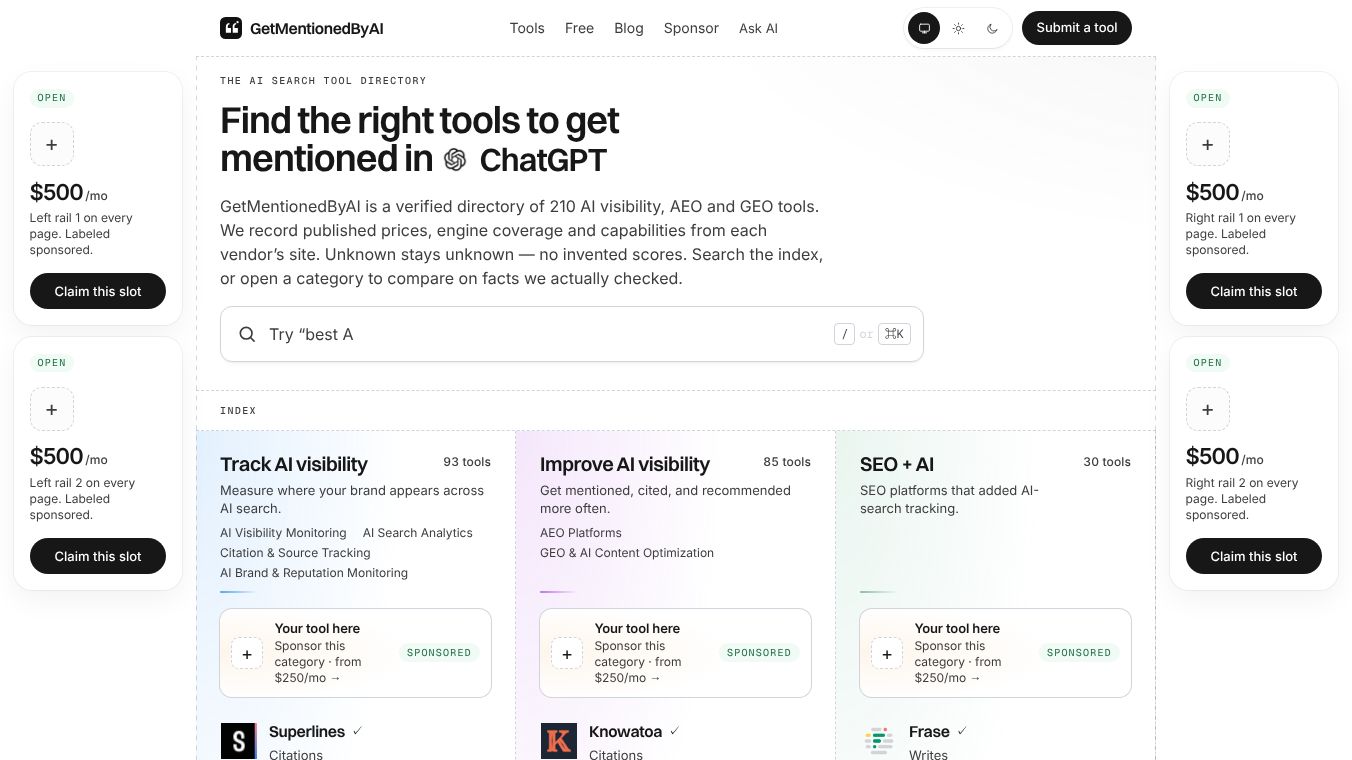This screenshot has height=760, width=1352.
Task: Click SPONSORED badge in Track AI visibility card
Action: (x=439, y=653)
